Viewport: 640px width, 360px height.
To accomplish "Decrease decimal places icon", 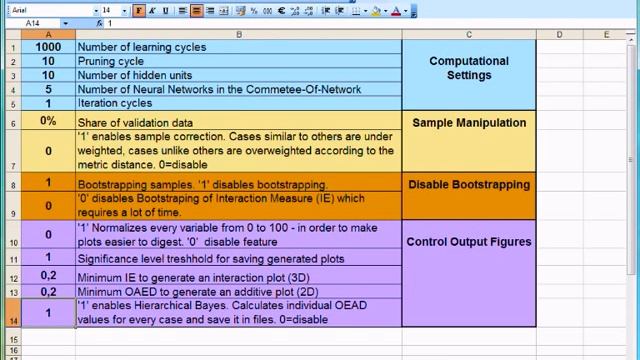I will 309,11.
